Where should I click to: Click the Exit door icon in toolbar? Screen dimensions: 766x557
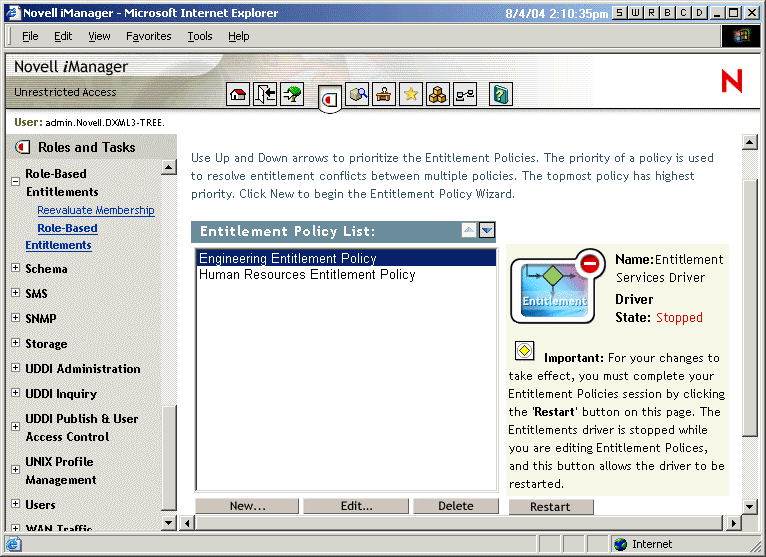click(265, 94)
